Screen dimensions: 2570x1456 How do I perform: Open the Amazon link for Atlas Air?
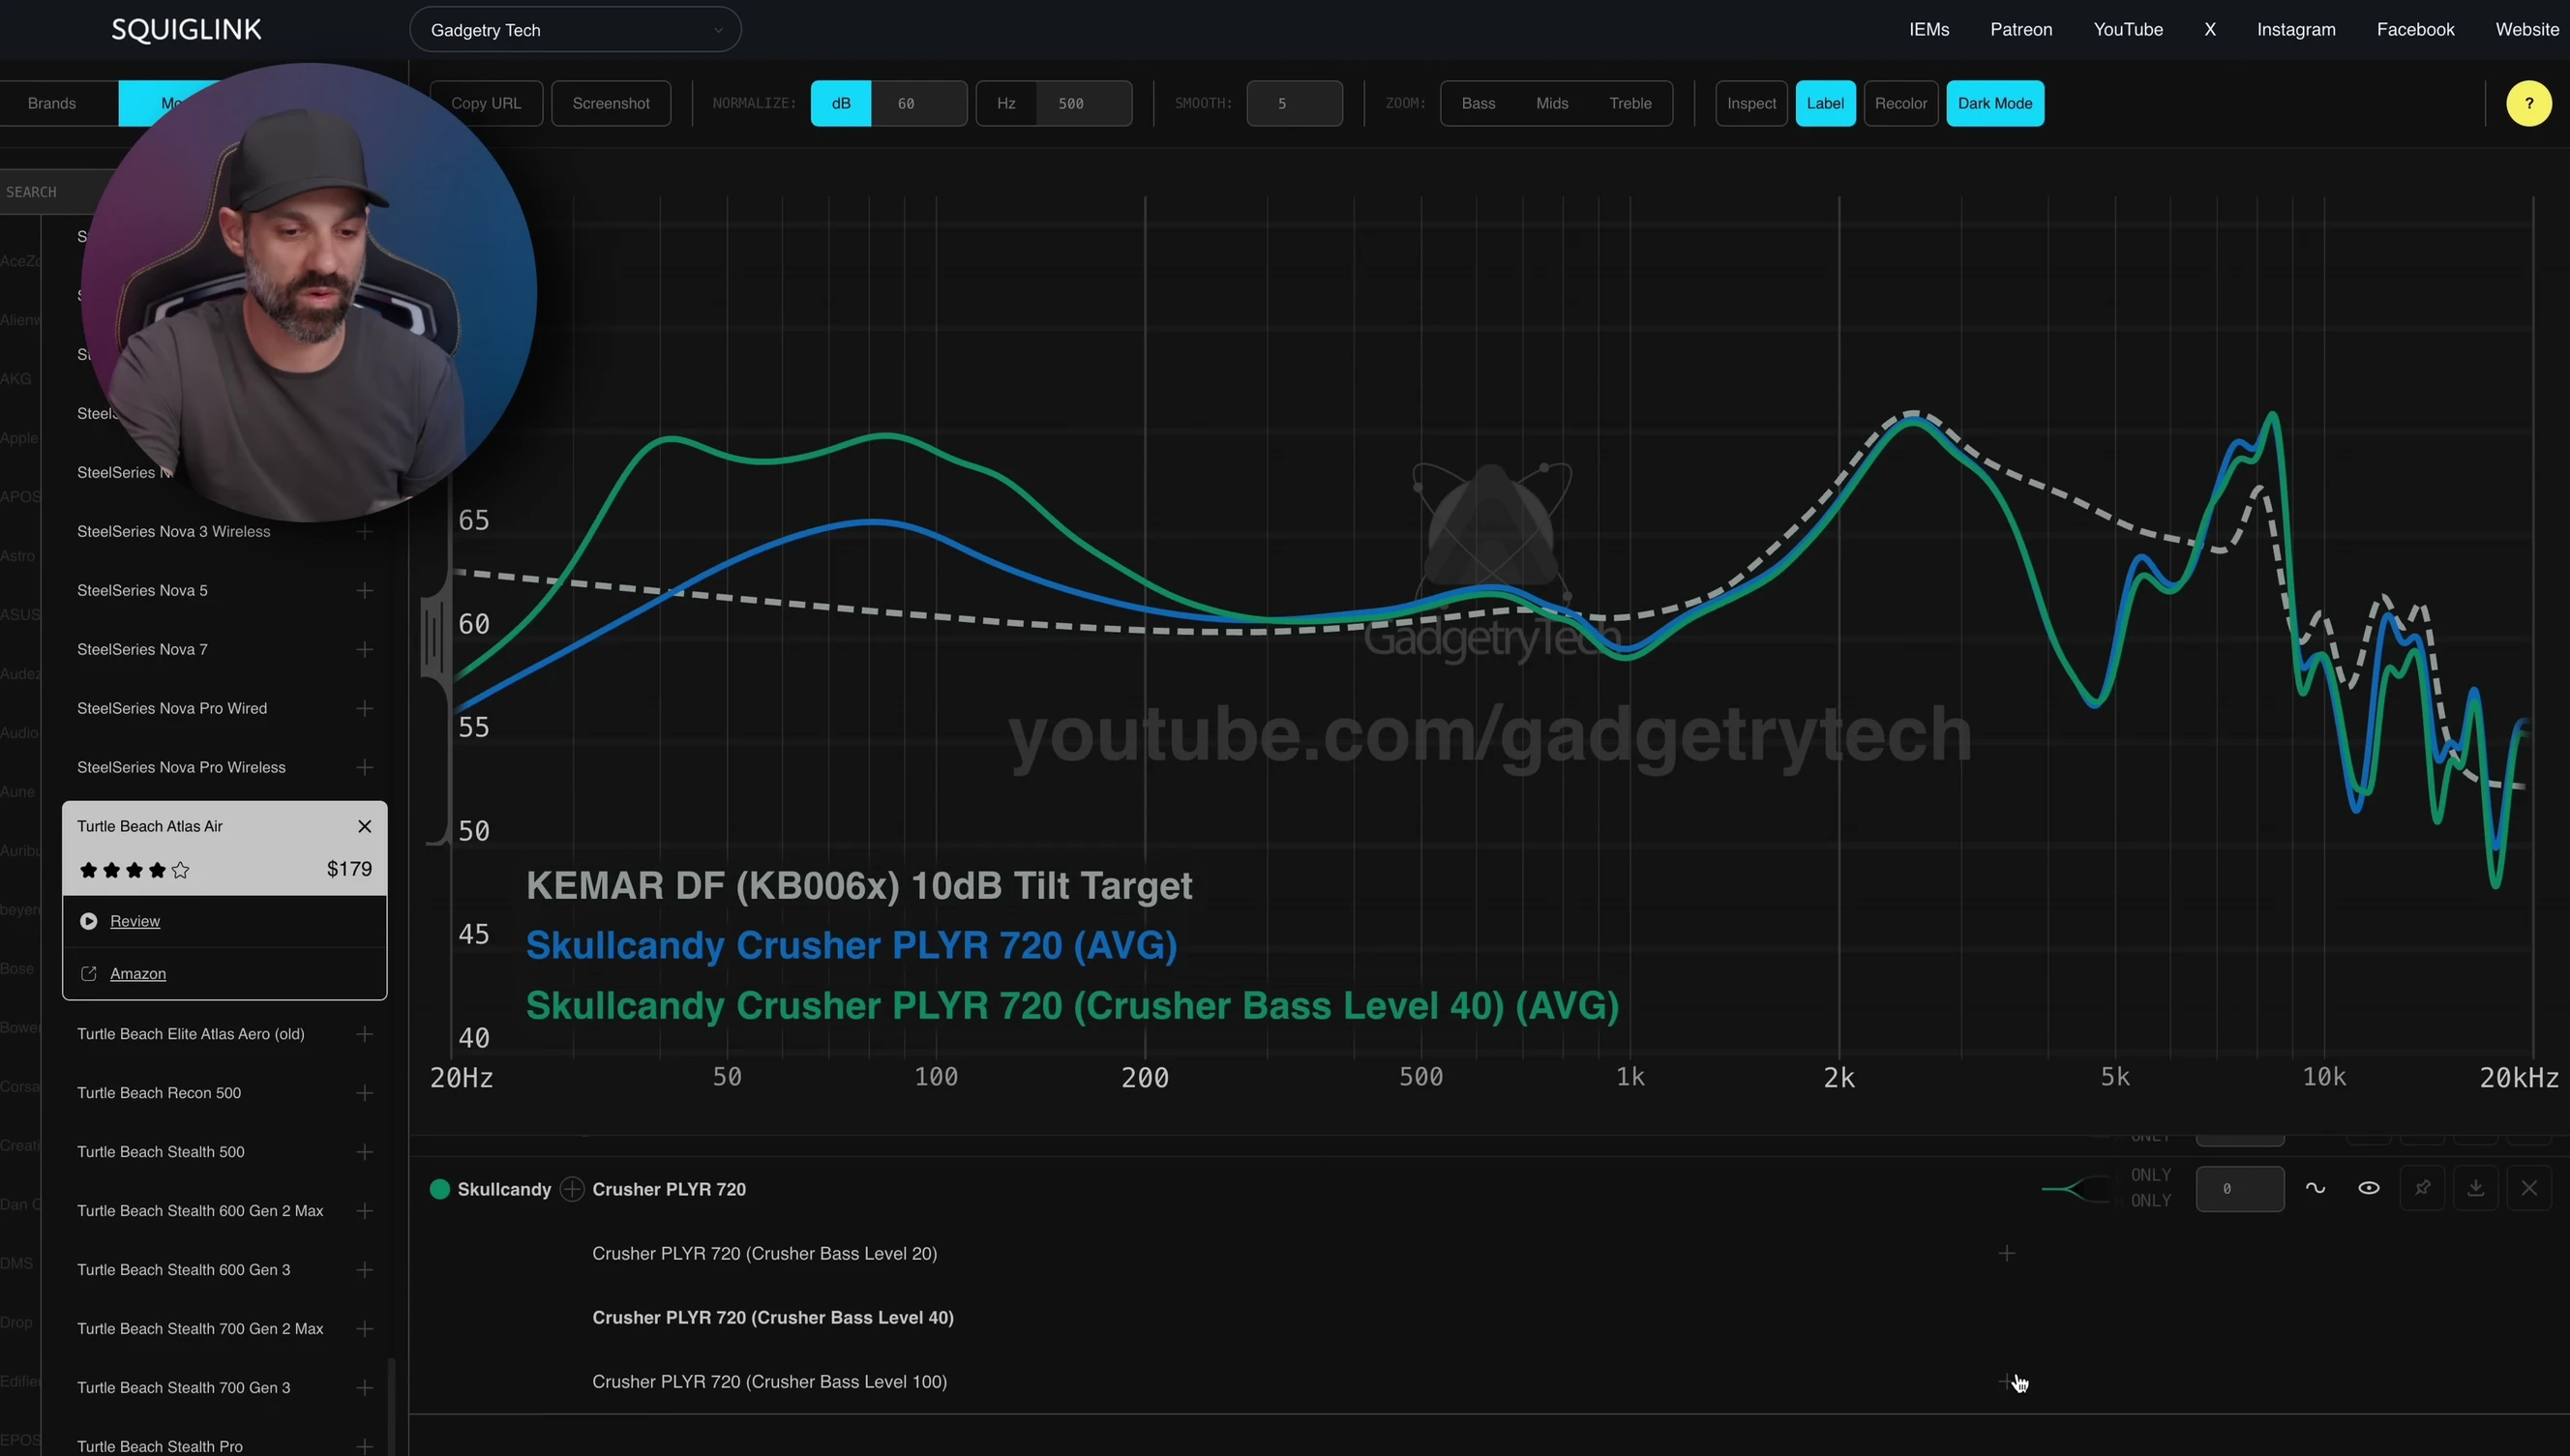[138, 973]
